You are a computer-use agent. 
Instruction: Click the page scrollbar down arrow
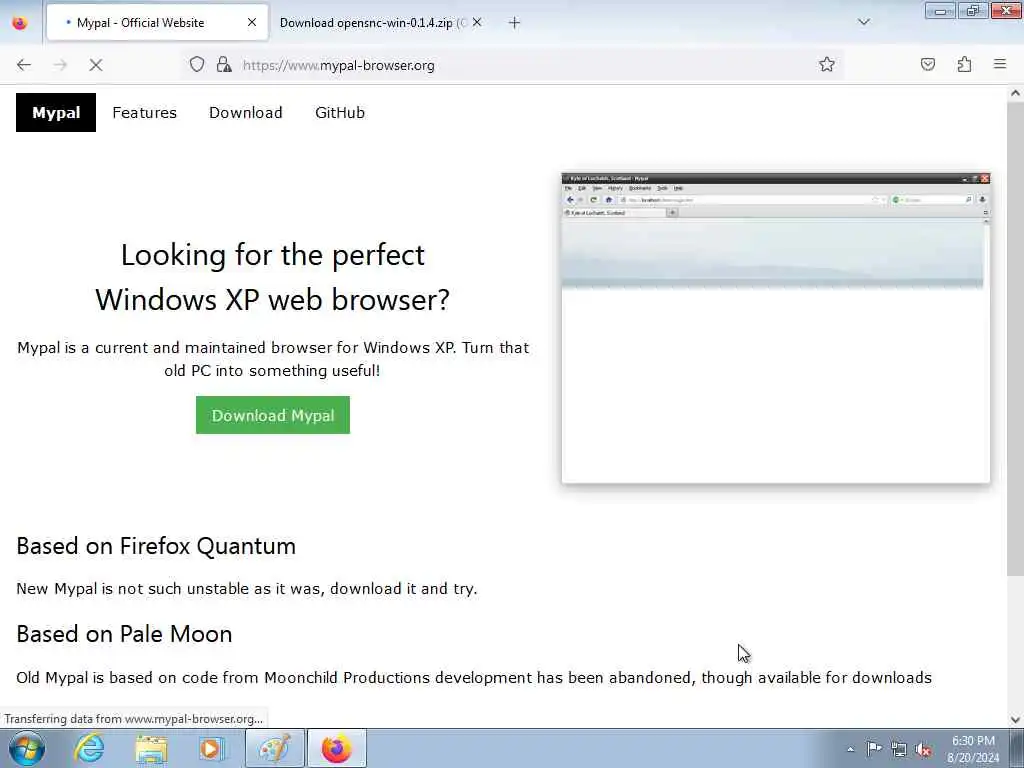click(1016, 720)
